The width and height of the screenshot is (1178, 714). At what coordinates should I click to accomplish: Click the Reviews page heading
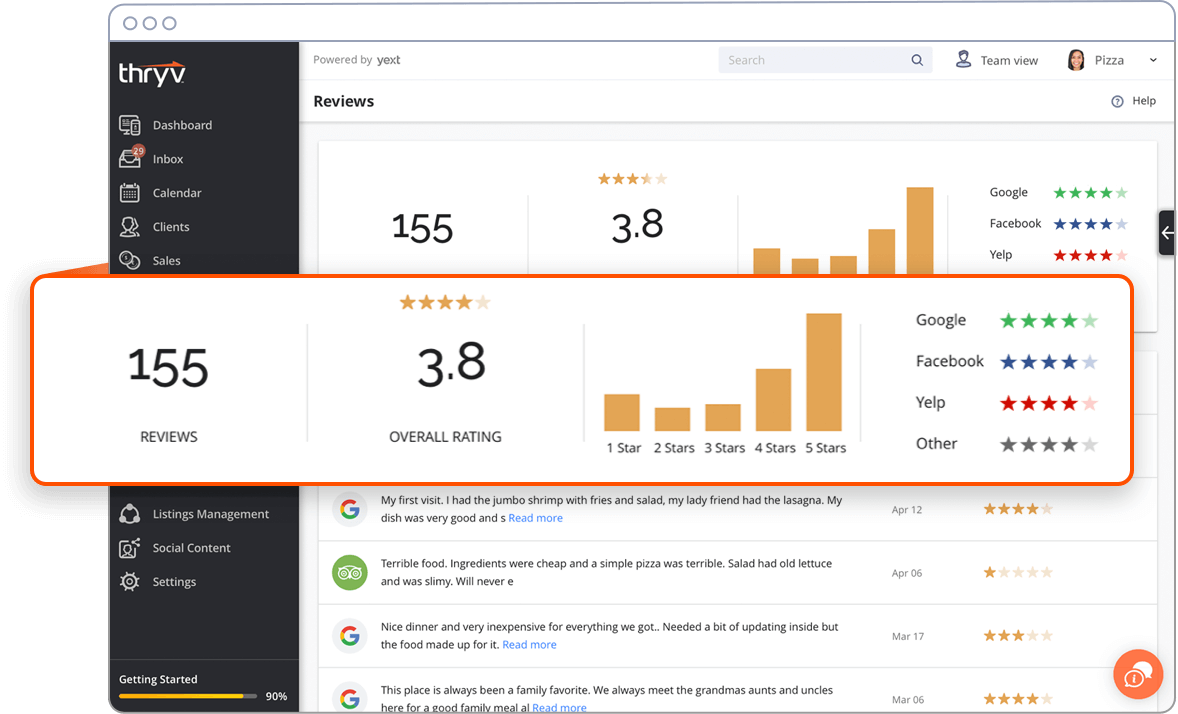click(x=343, y=101)
